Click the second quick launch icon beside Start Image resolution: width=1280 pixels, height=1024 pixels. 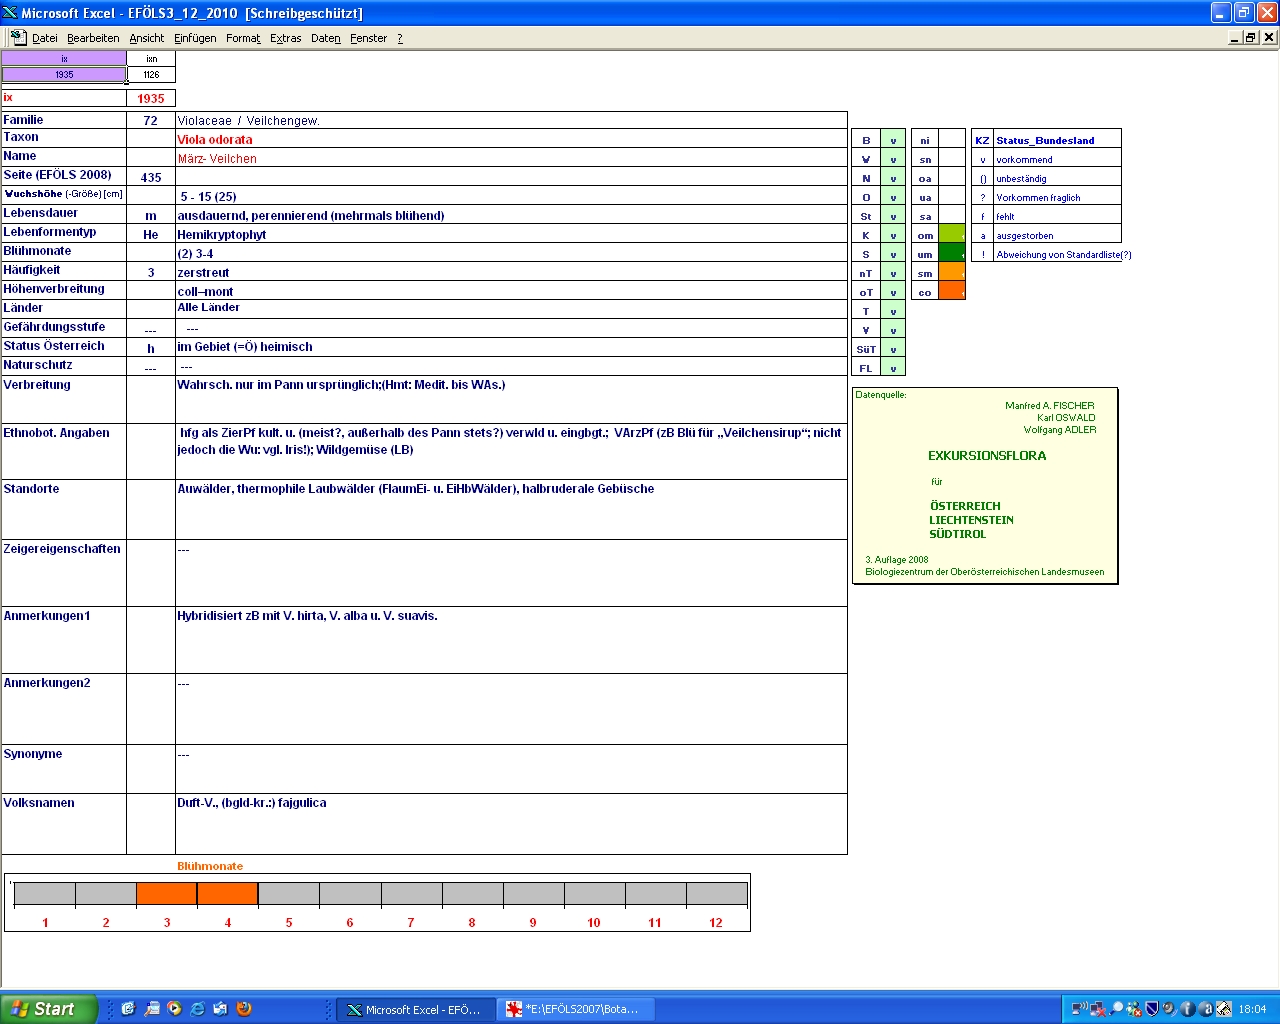(x=151, y=1009)
